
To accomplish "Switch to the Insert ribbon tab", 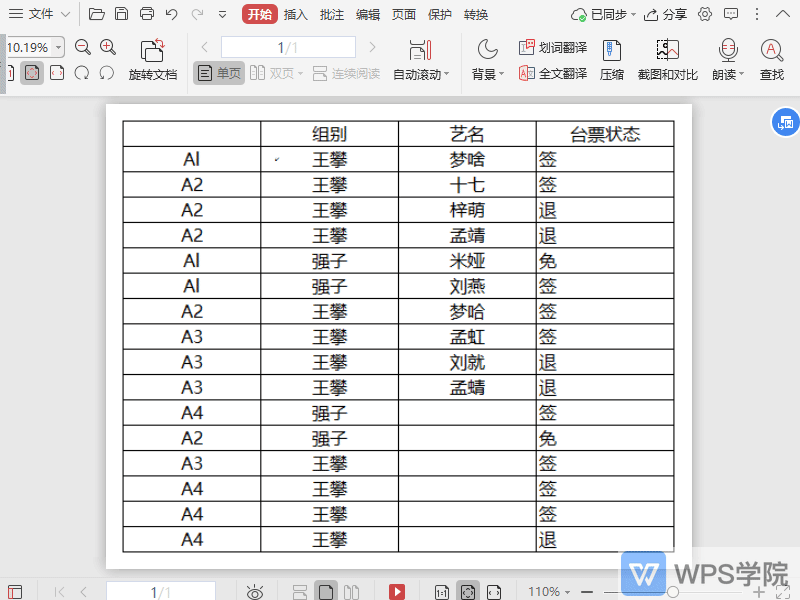I will [x=298, y=14].
